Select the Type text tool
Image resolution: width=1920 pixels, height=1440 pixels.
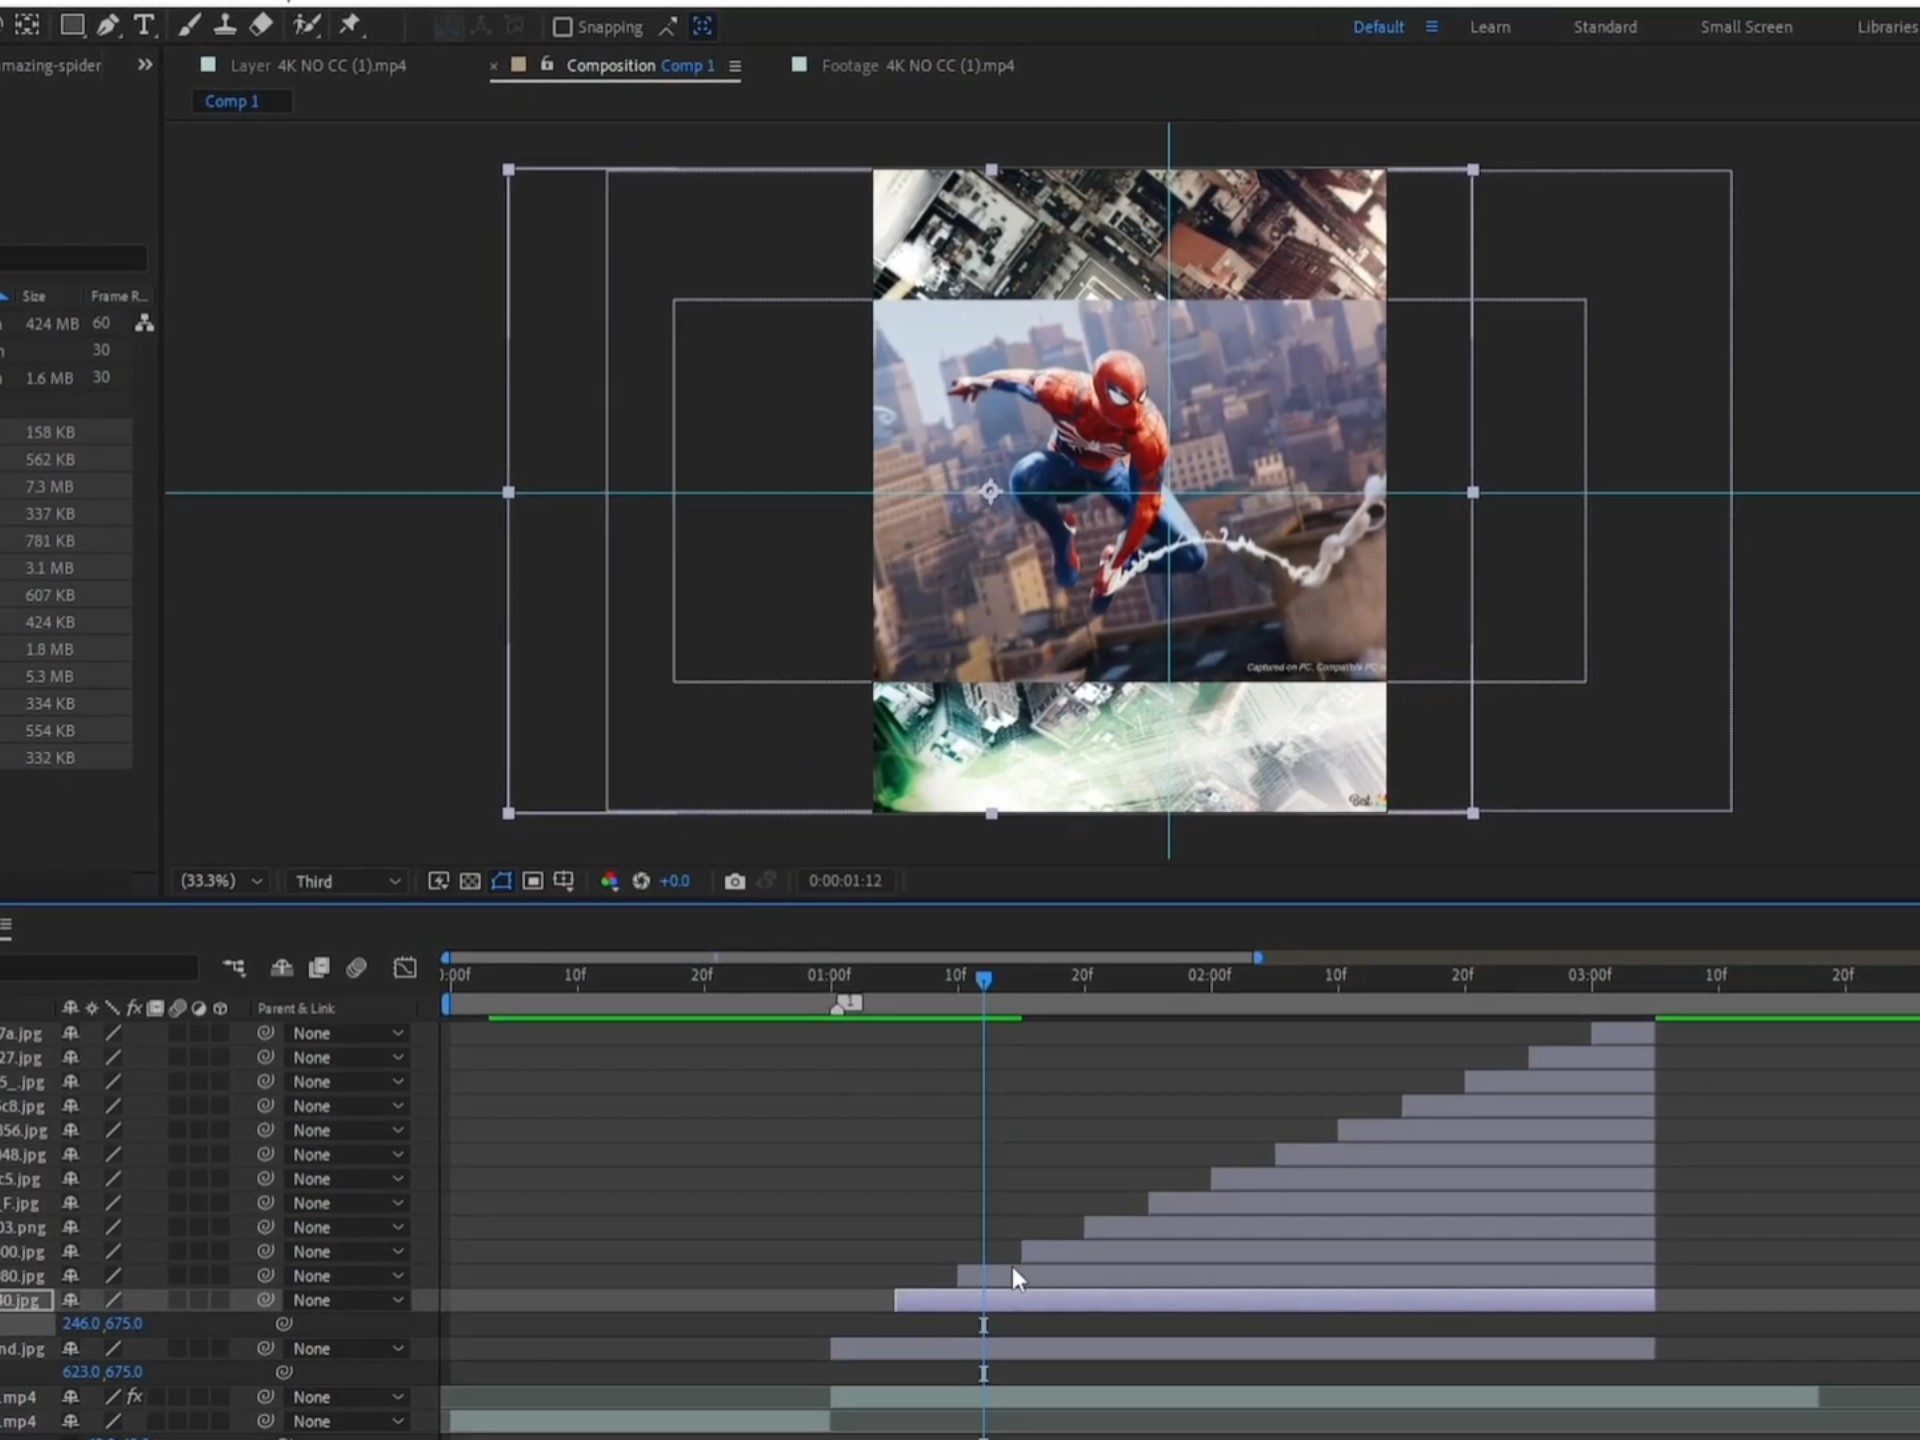click(144, 25)
